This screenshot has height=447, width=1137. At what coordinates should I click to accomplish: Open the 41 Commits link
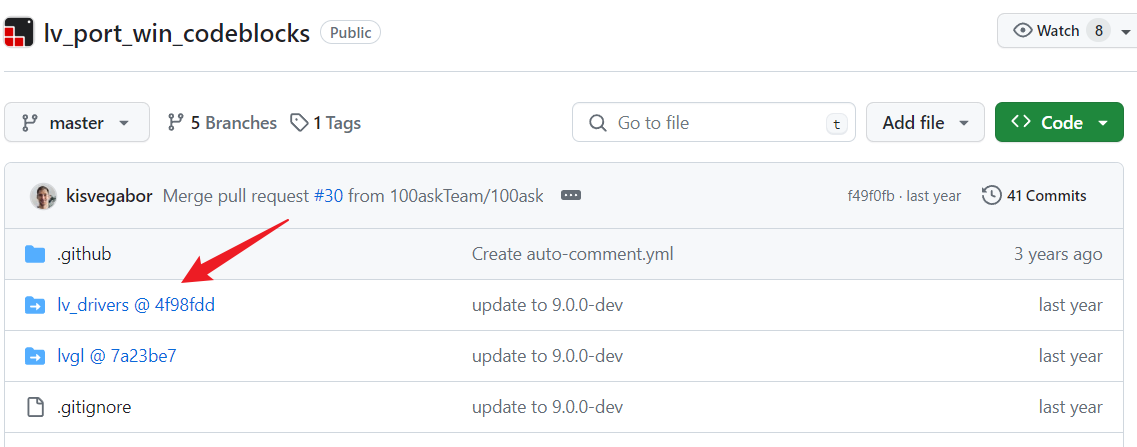coord(1046,196)
